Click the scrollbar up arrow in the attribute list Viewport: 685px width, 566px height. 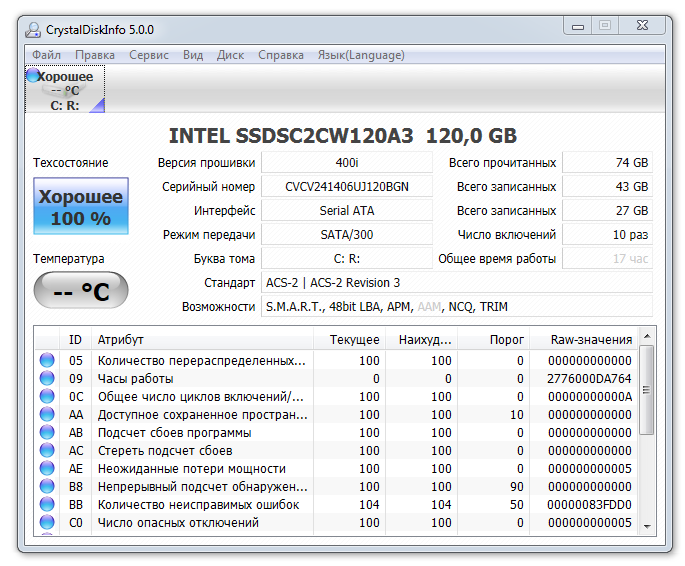point(647,338)
